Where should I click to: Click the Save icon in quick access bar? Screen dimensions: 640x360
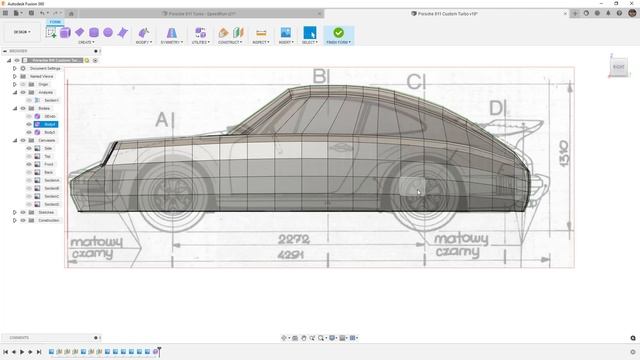coord(31,13)
